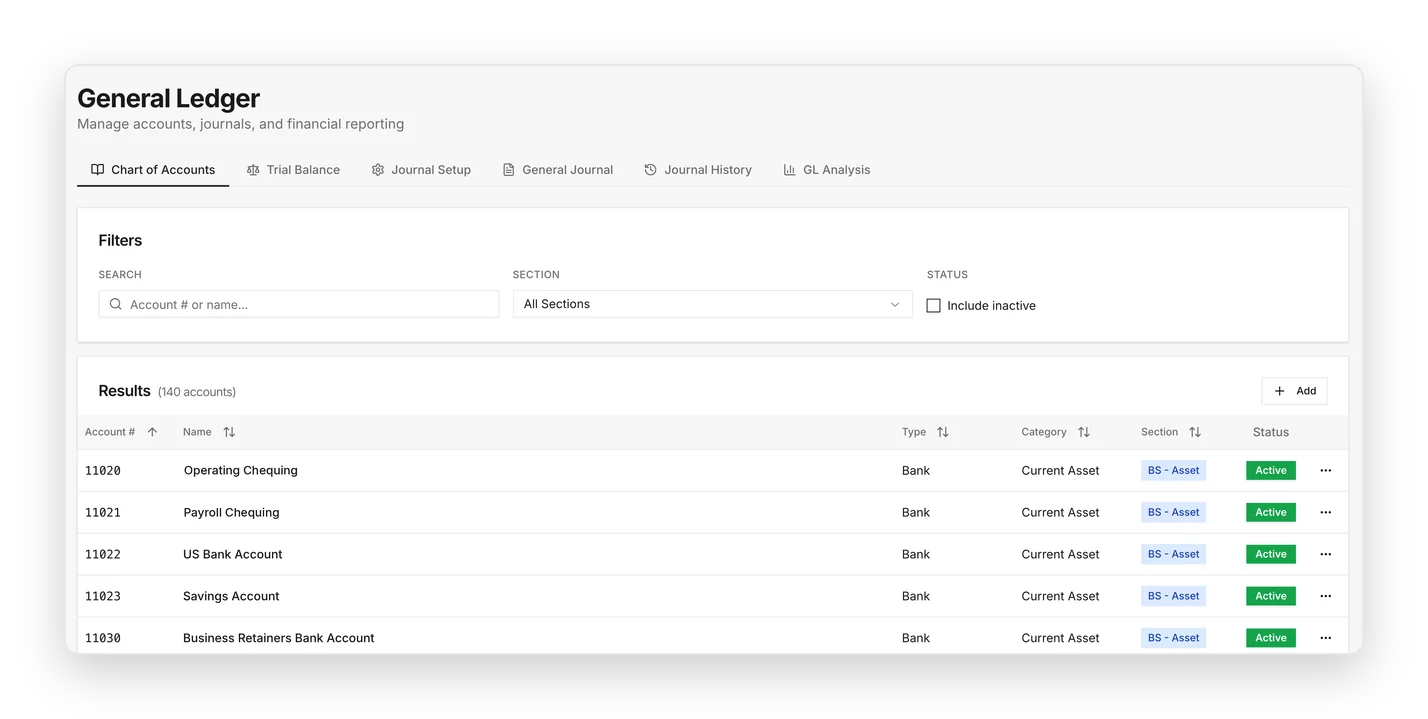Select Business Retainers Bank Account name
1428x719 pixels.
[279, 638]
